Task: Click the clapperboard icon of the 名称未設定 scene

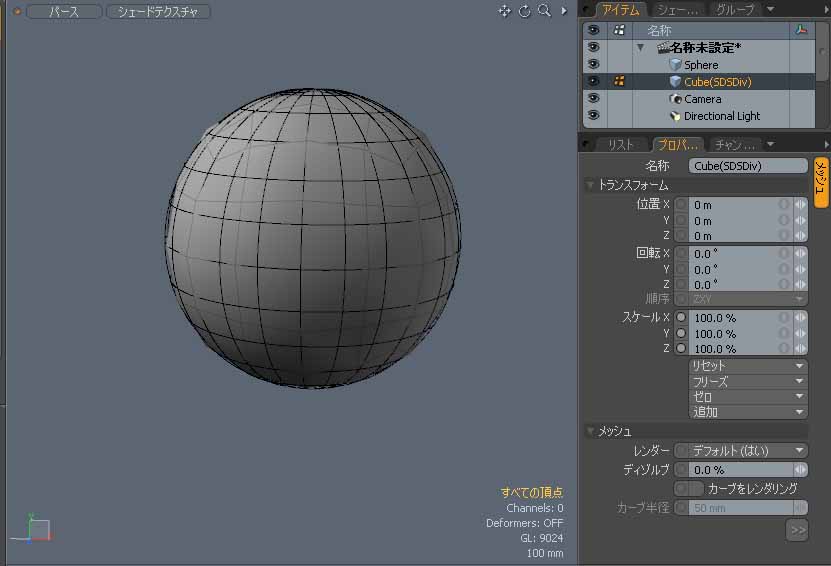Action: (664, 48)
